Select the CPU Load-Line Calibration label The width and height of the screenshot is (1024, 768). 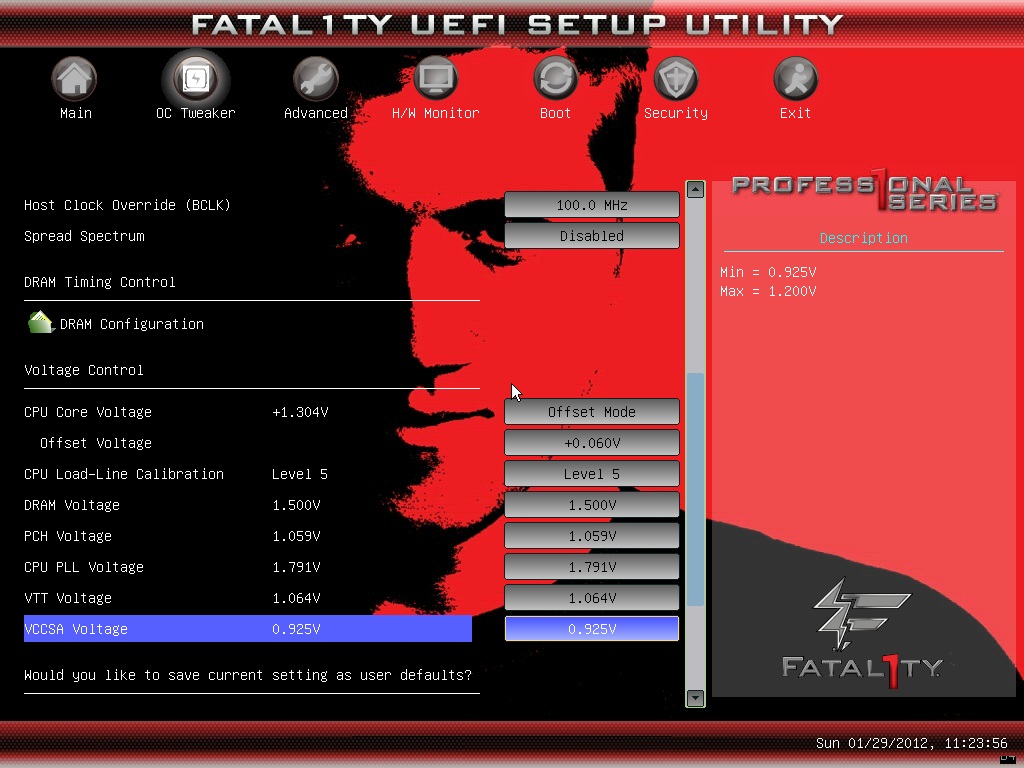(x=124, y=474)
